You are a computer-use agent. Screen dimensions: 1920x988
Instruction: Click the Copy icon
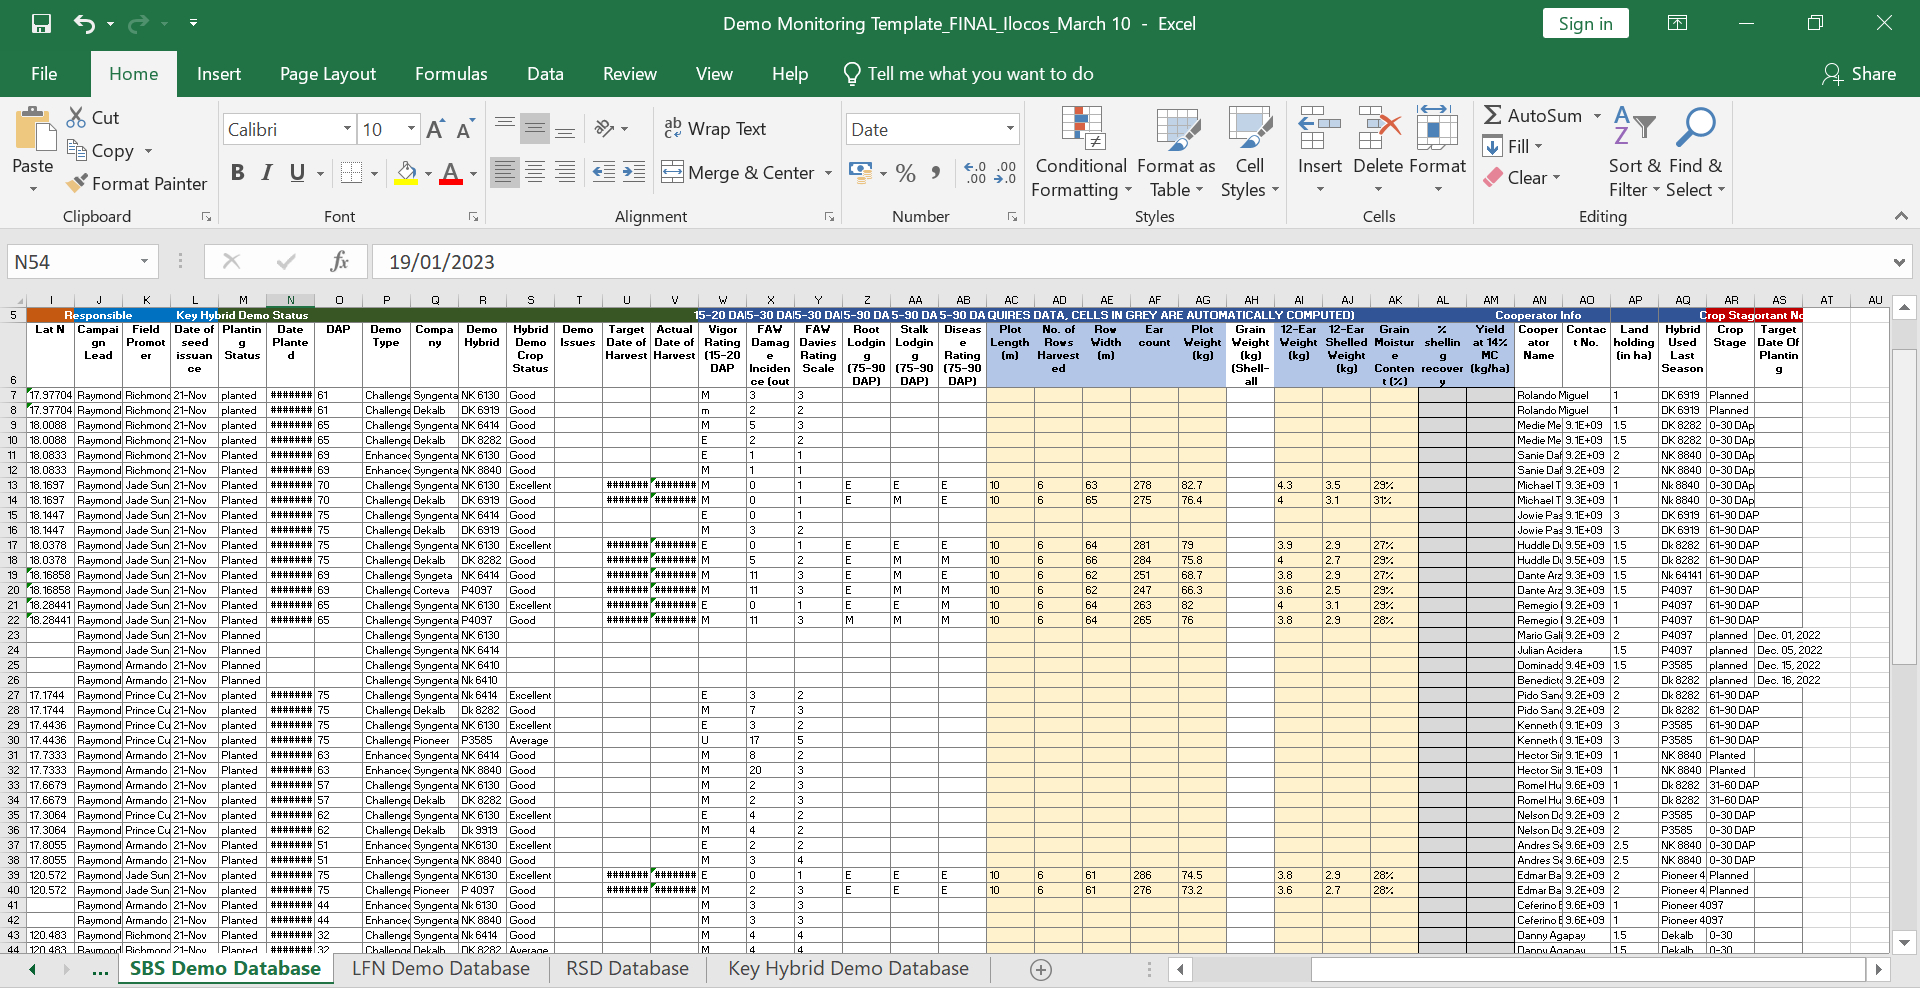coord(76,150)
